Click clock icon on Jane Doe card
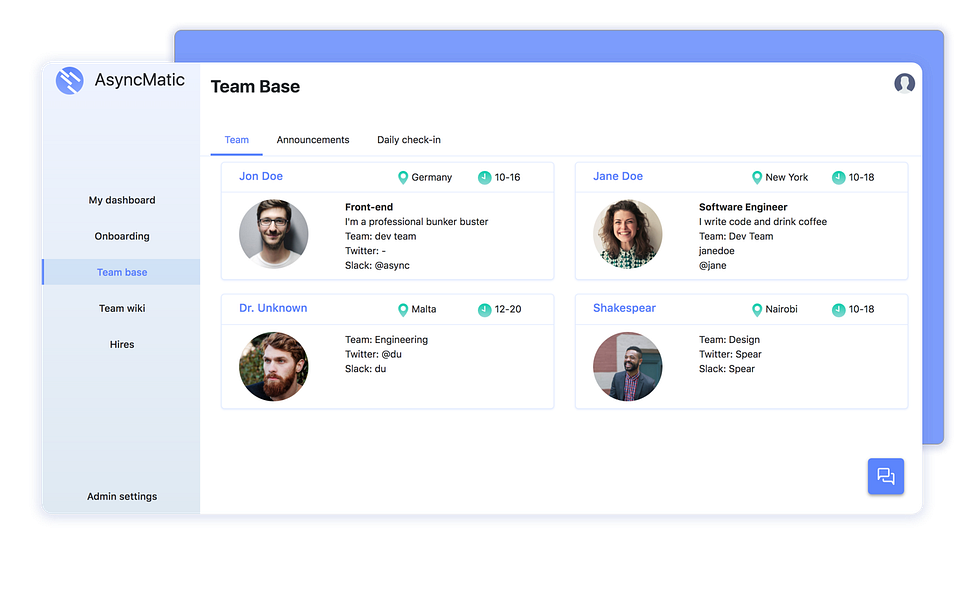The height and width of the screenshot is (600, 971). point(838,178)
